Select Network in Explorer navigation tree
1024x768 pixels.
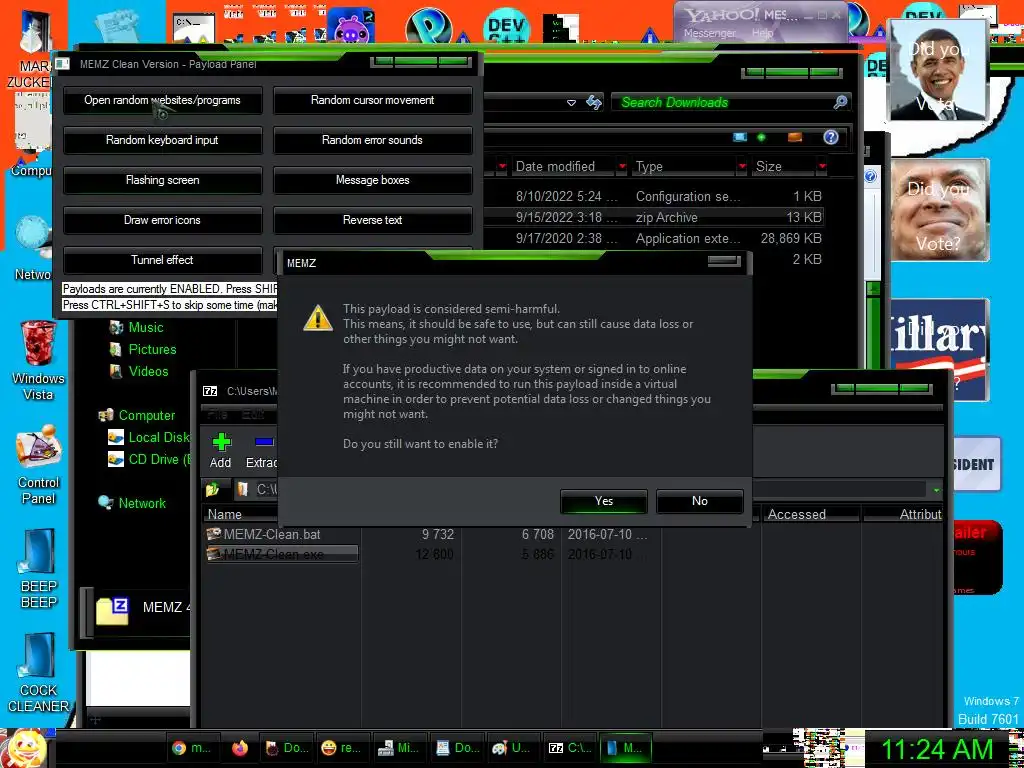coord(142,504)
